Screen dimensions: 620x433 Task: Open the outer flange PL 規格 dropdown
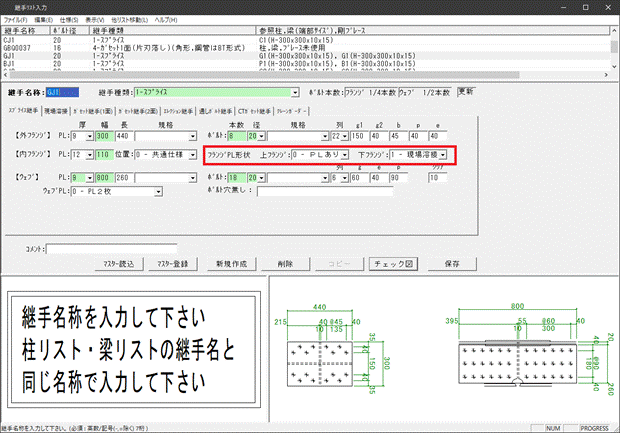[193, 136]
